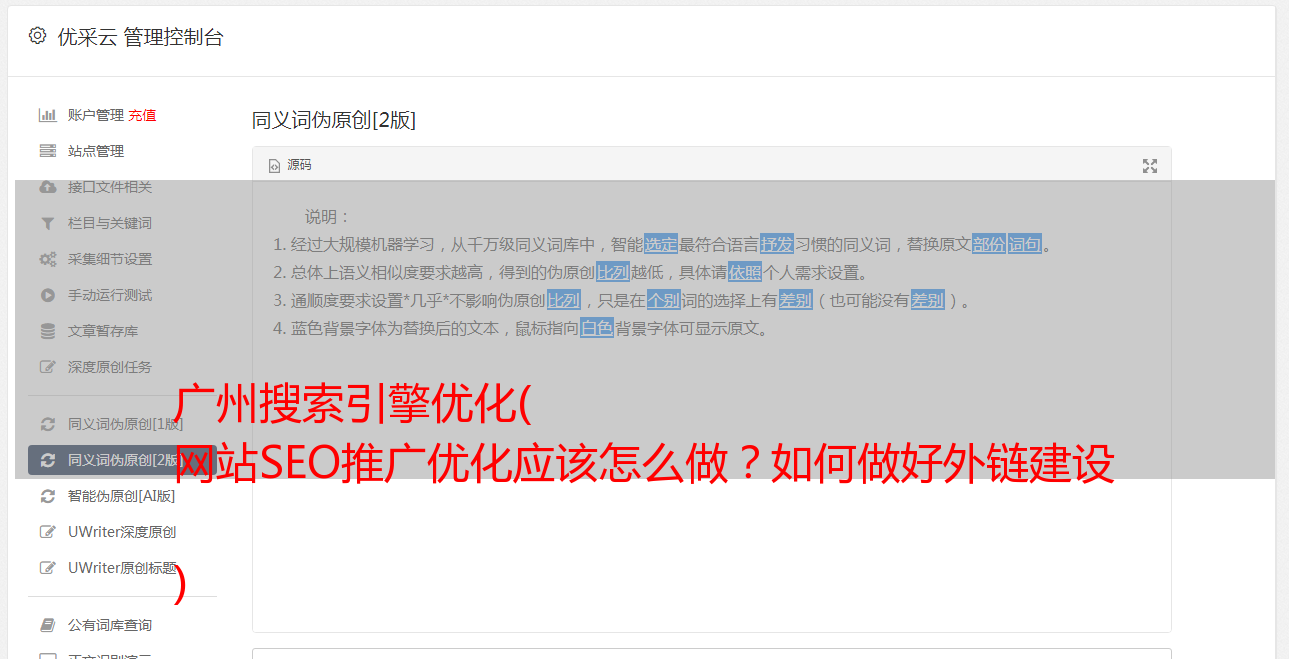Click the 源码 source code button
The width and height of the screenshot is (1289, 659).
290,165
